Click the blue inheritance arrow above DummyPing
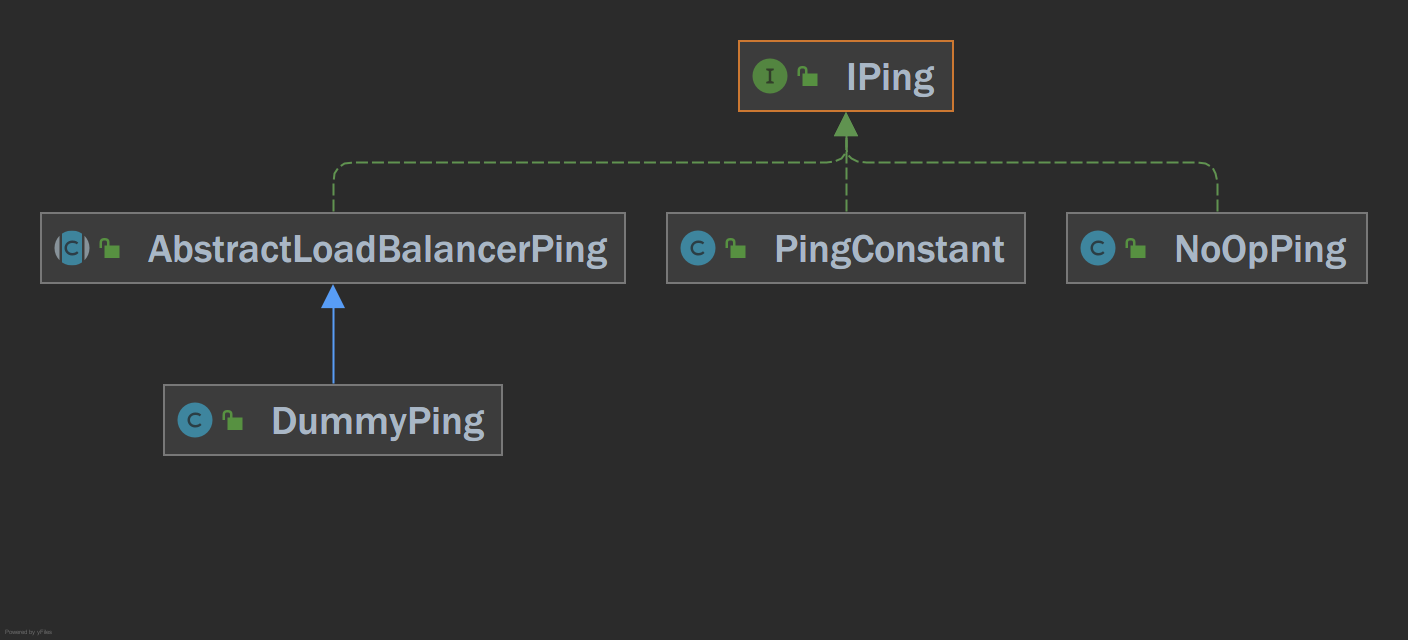 click(x=333, y=334)
